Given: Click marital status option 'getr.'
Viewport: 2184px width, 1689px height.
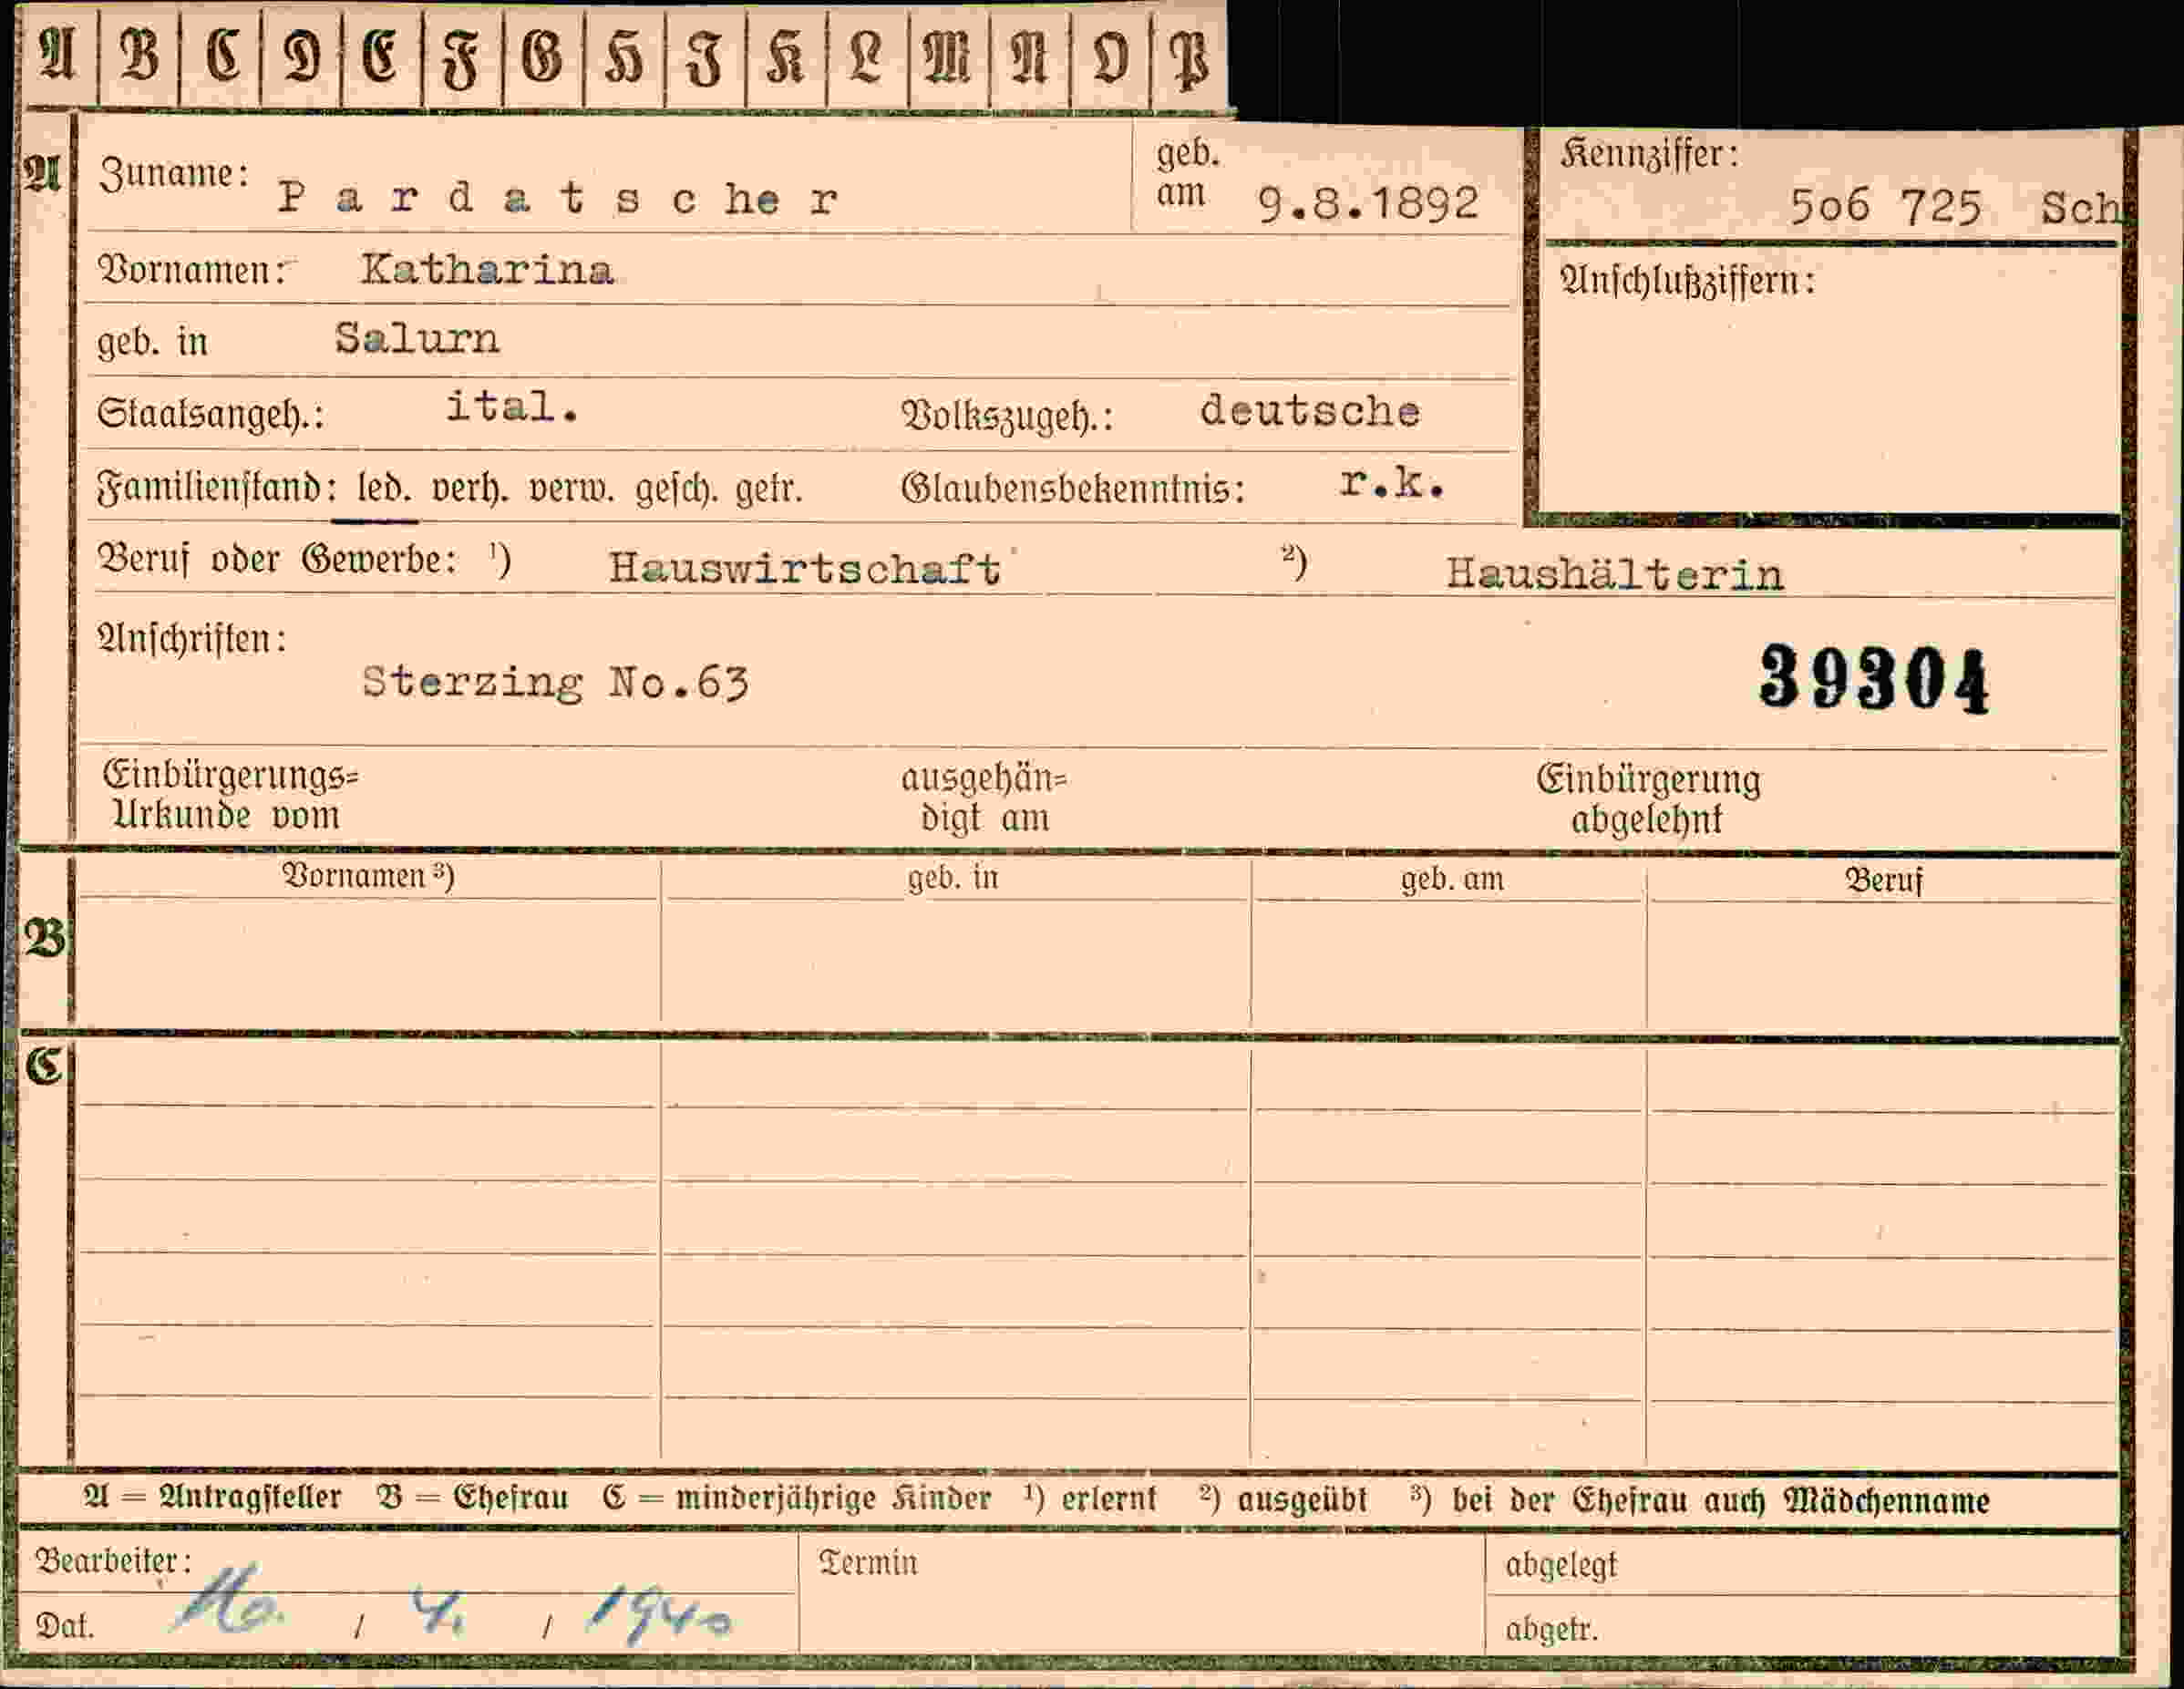Looking at the screenshot, I should pyautogui.click(x=769, y=491).
